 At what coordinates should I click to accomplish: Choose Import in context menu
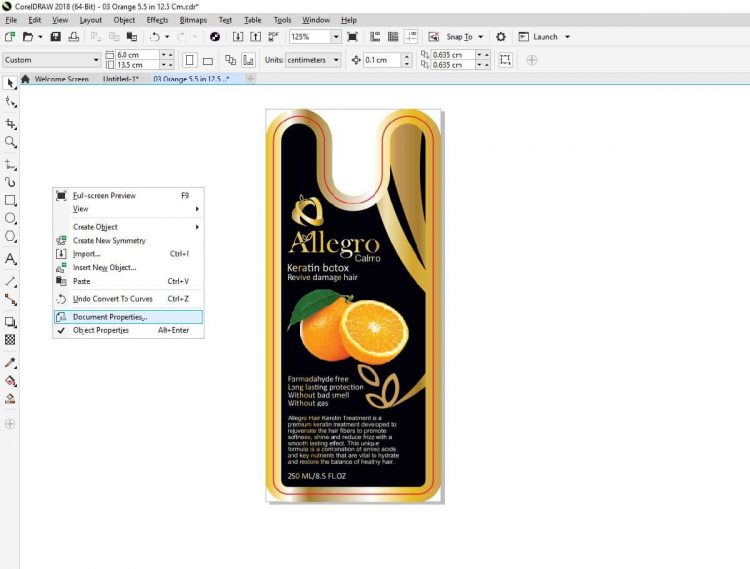(x=128, y=254)
